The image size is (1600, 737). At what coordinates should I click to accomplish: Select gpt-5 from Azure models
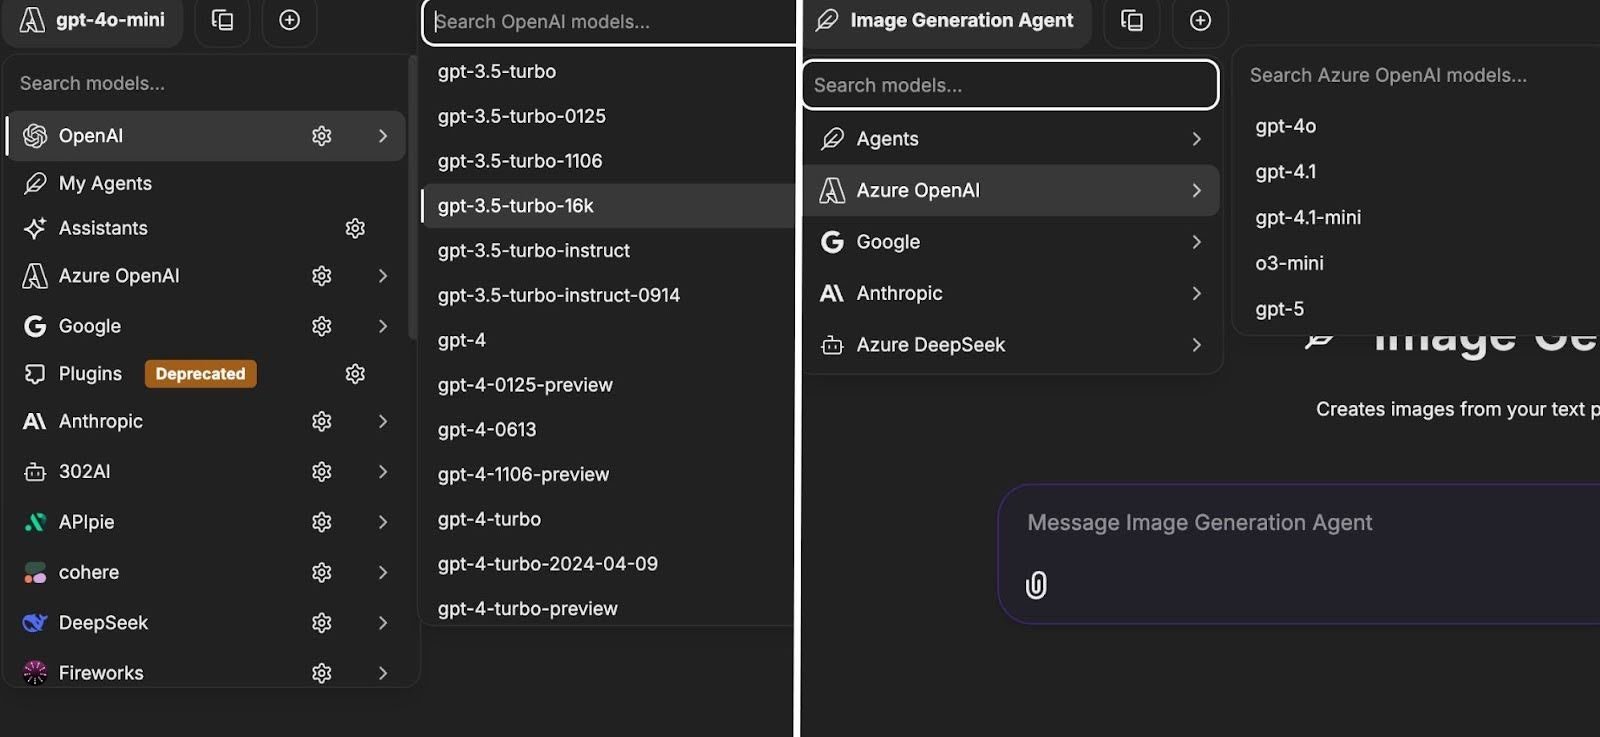[1279, 310]
